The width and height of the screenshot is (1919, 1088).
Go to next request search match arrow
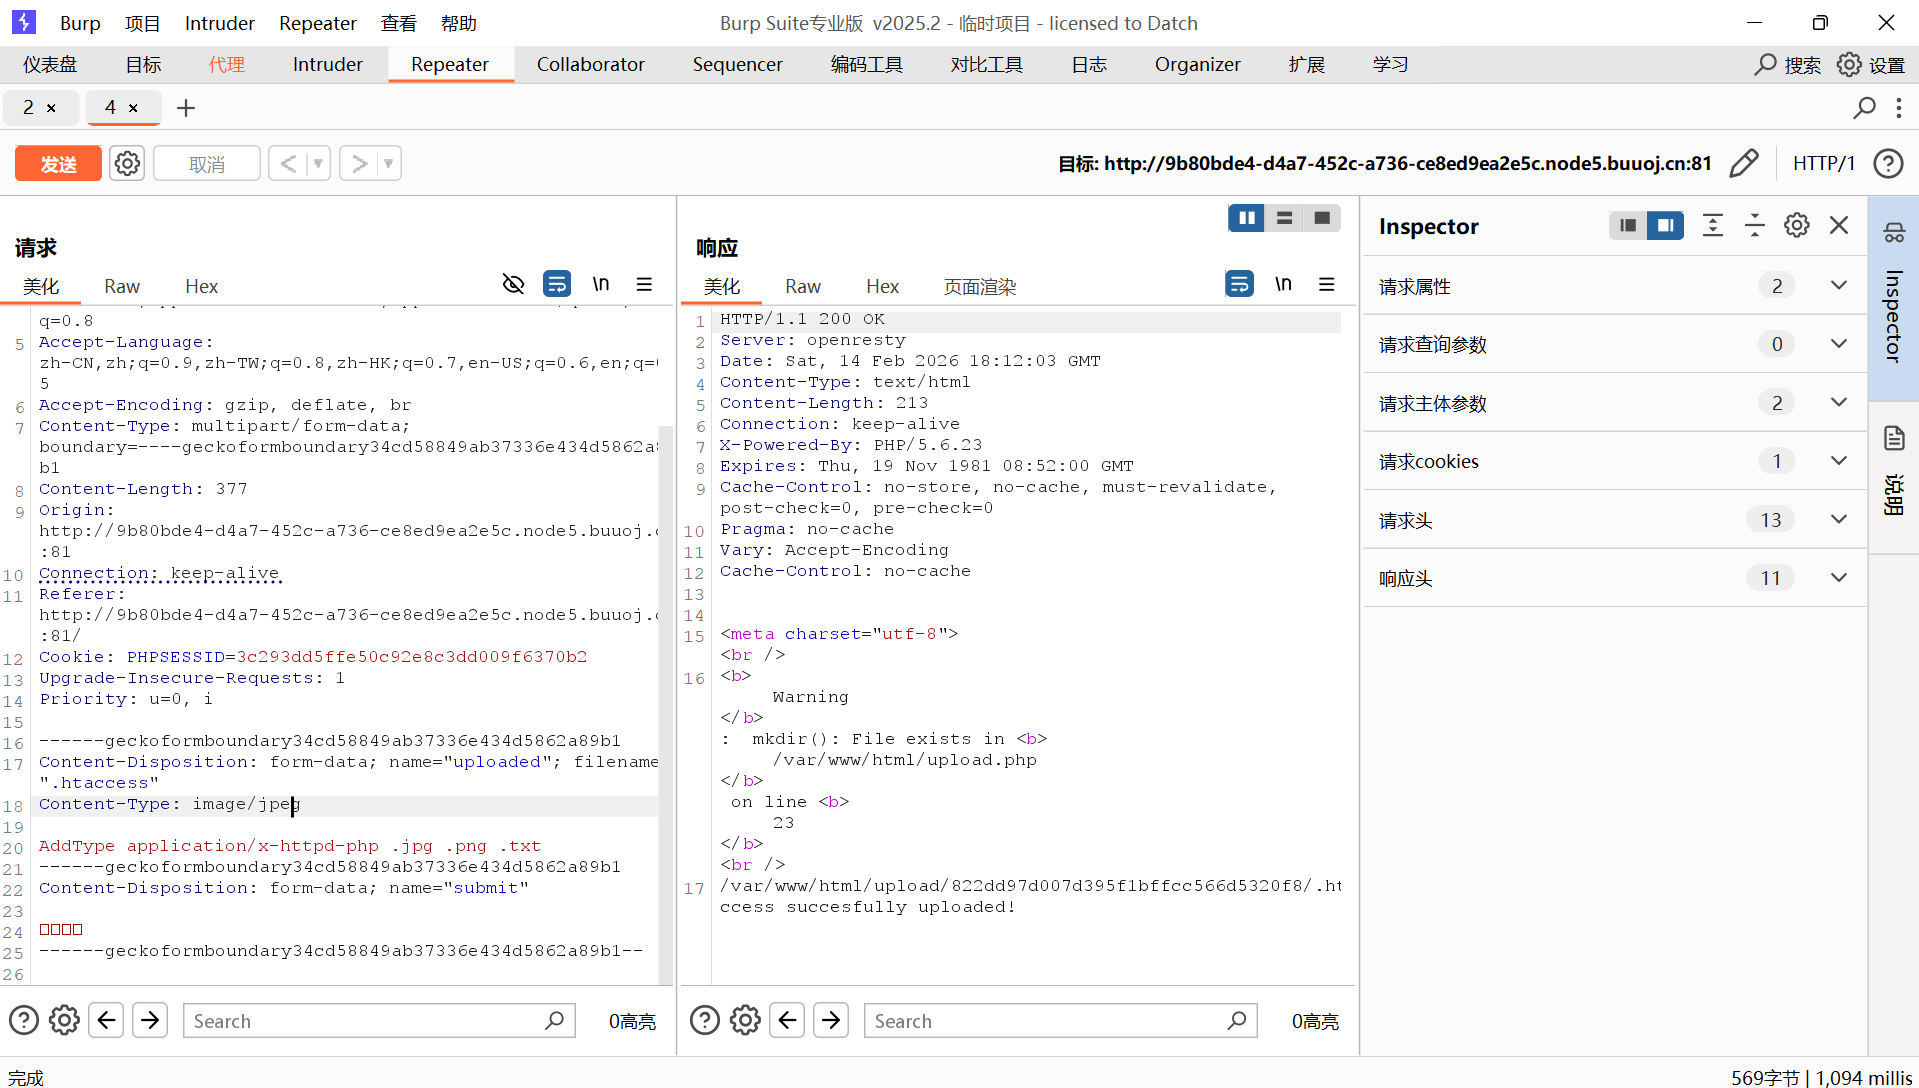click(x=150, y=1020)
